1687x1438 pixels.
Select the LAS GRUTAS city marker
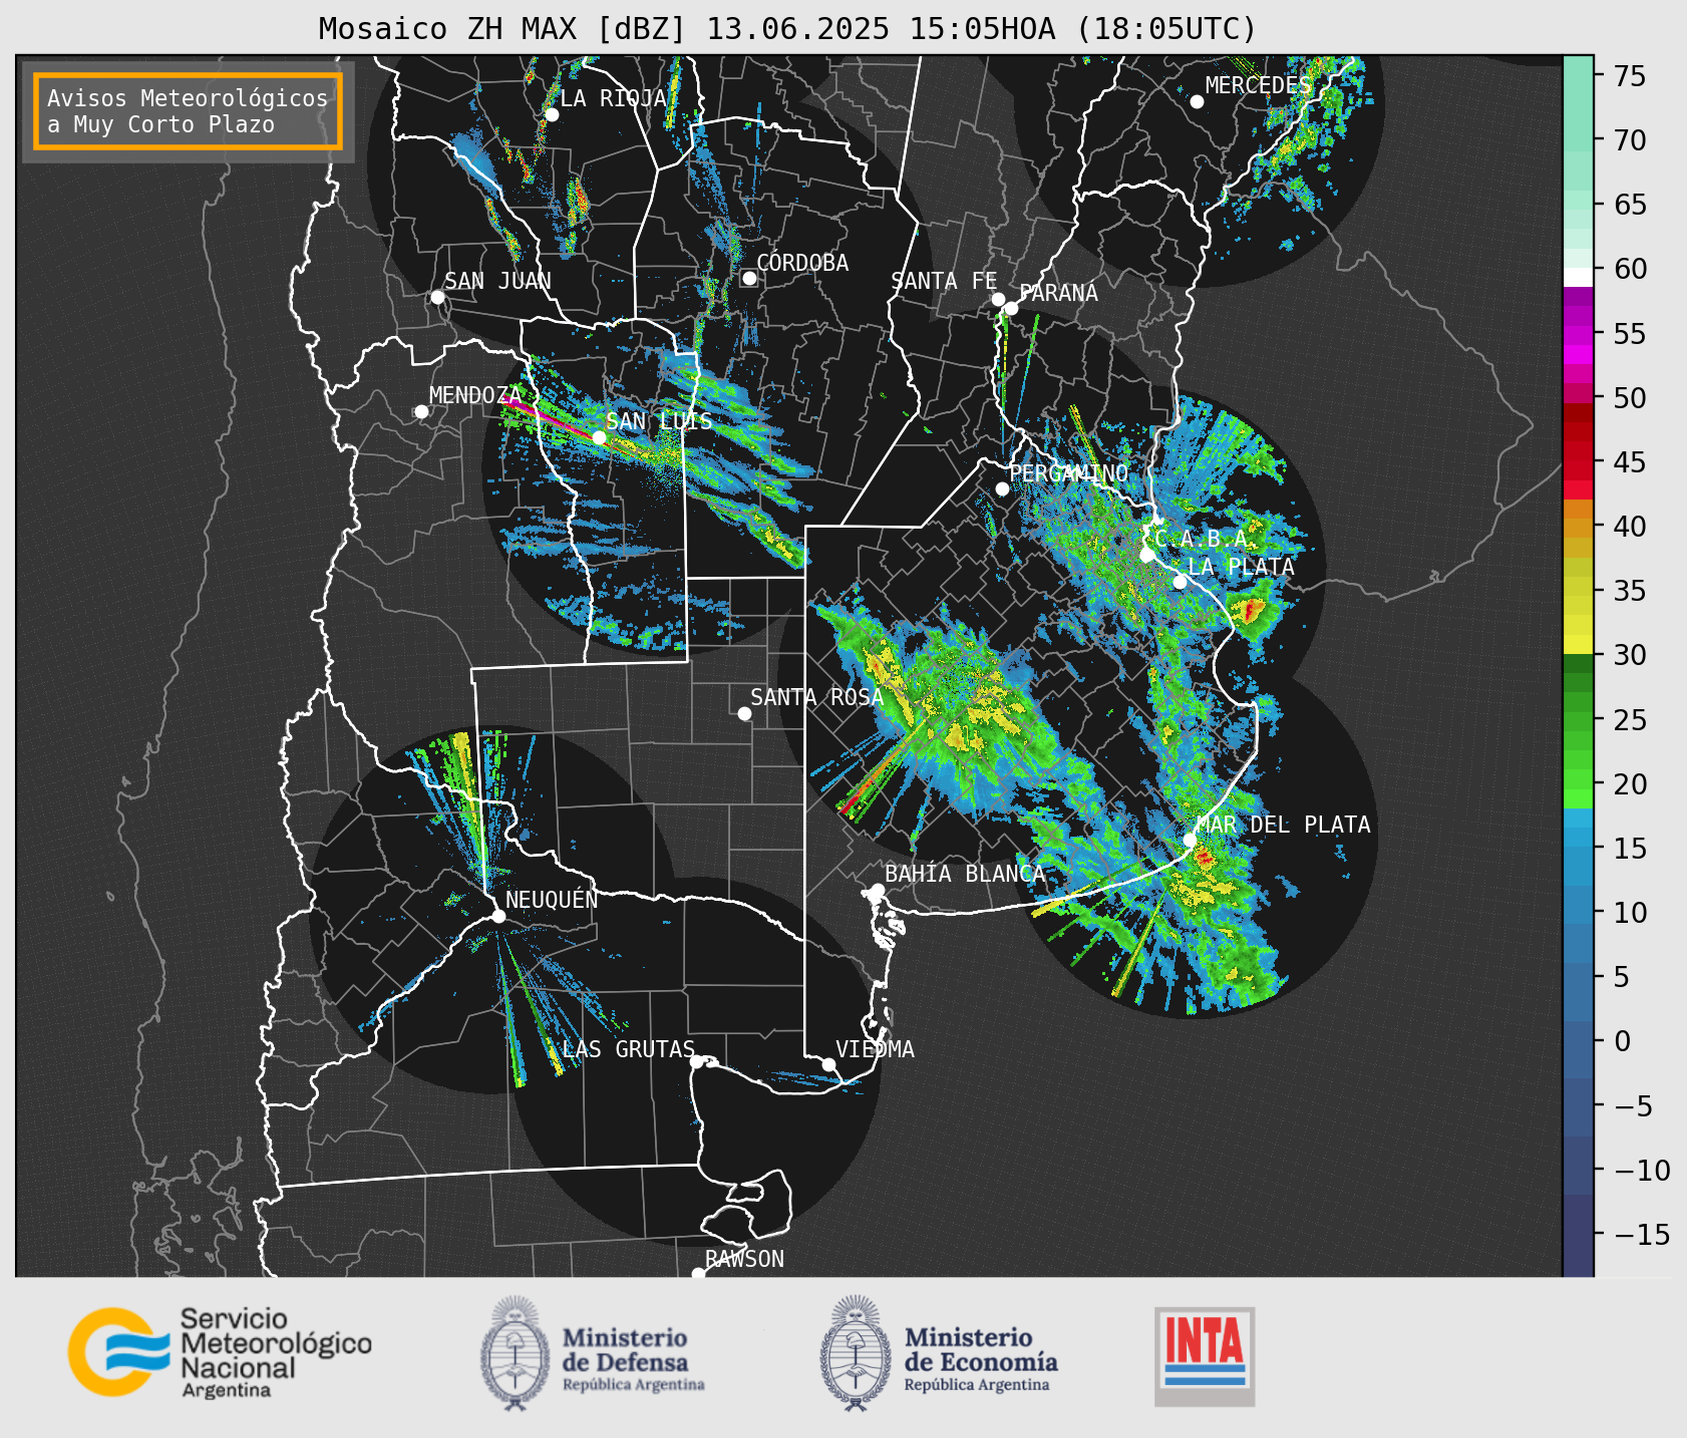tap(696, 1062)
